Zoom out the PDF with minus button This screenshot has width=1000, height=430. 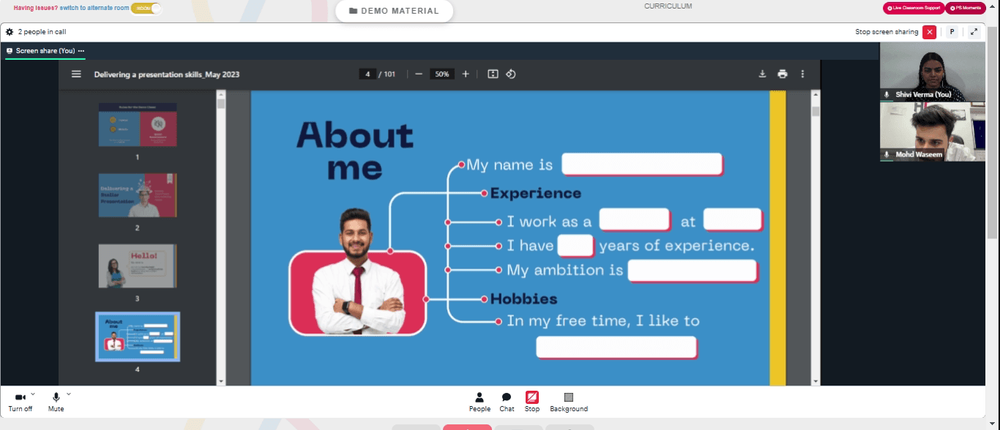418,74
